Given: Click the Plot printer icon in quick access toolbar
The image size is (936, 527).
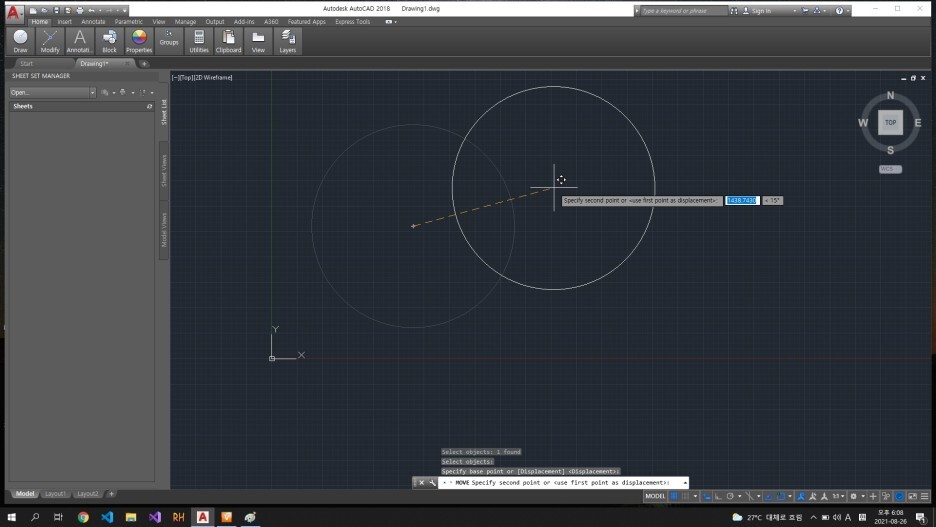Looking at the screenshot, I should click(x=79, y=10).
